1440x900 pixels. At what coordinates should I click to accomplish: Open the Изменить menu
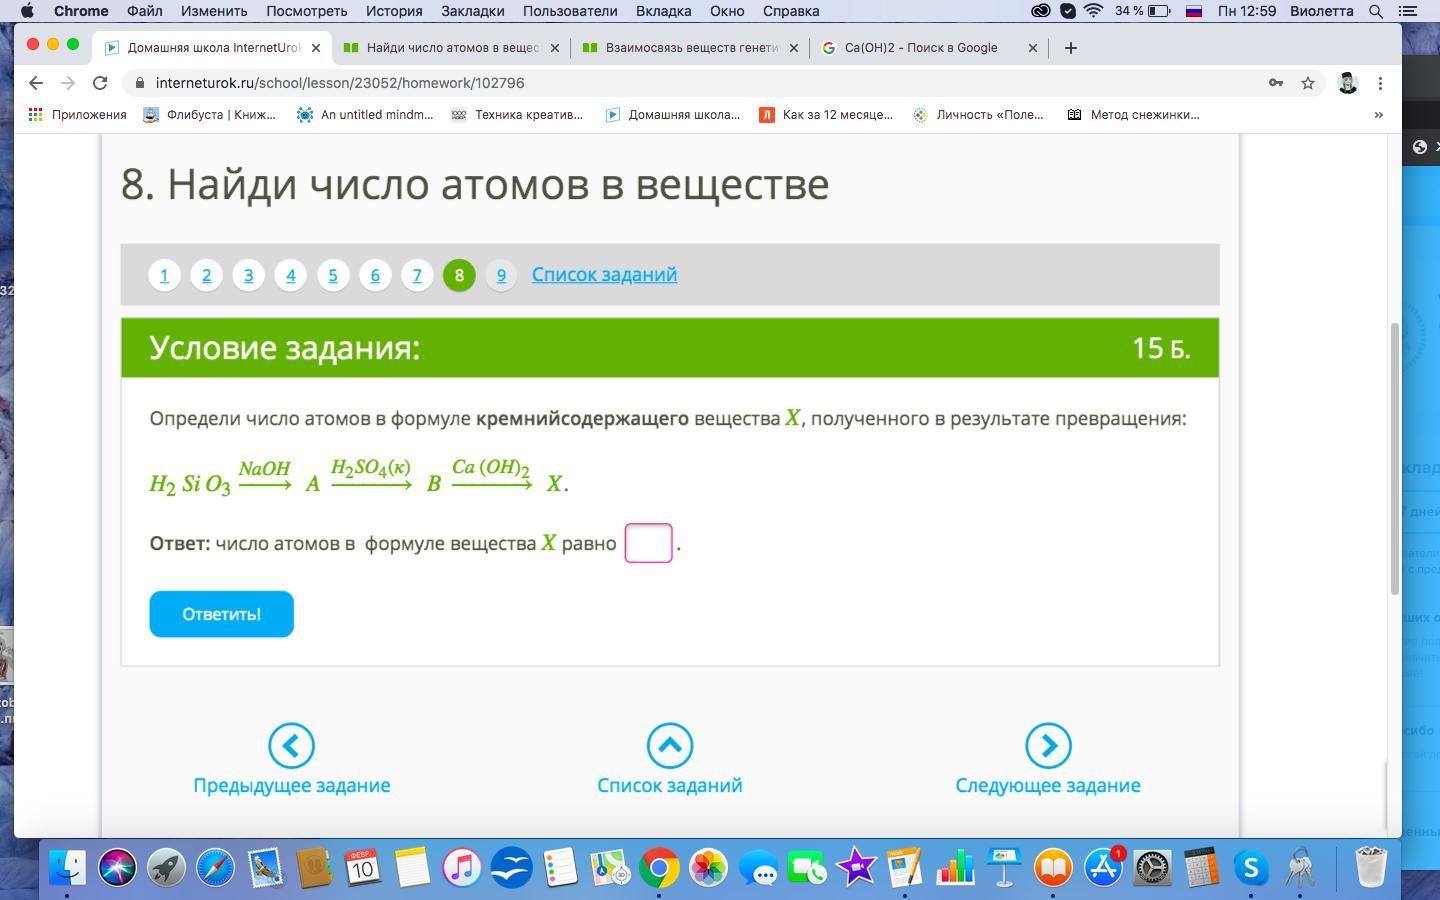tap(214, 11)
